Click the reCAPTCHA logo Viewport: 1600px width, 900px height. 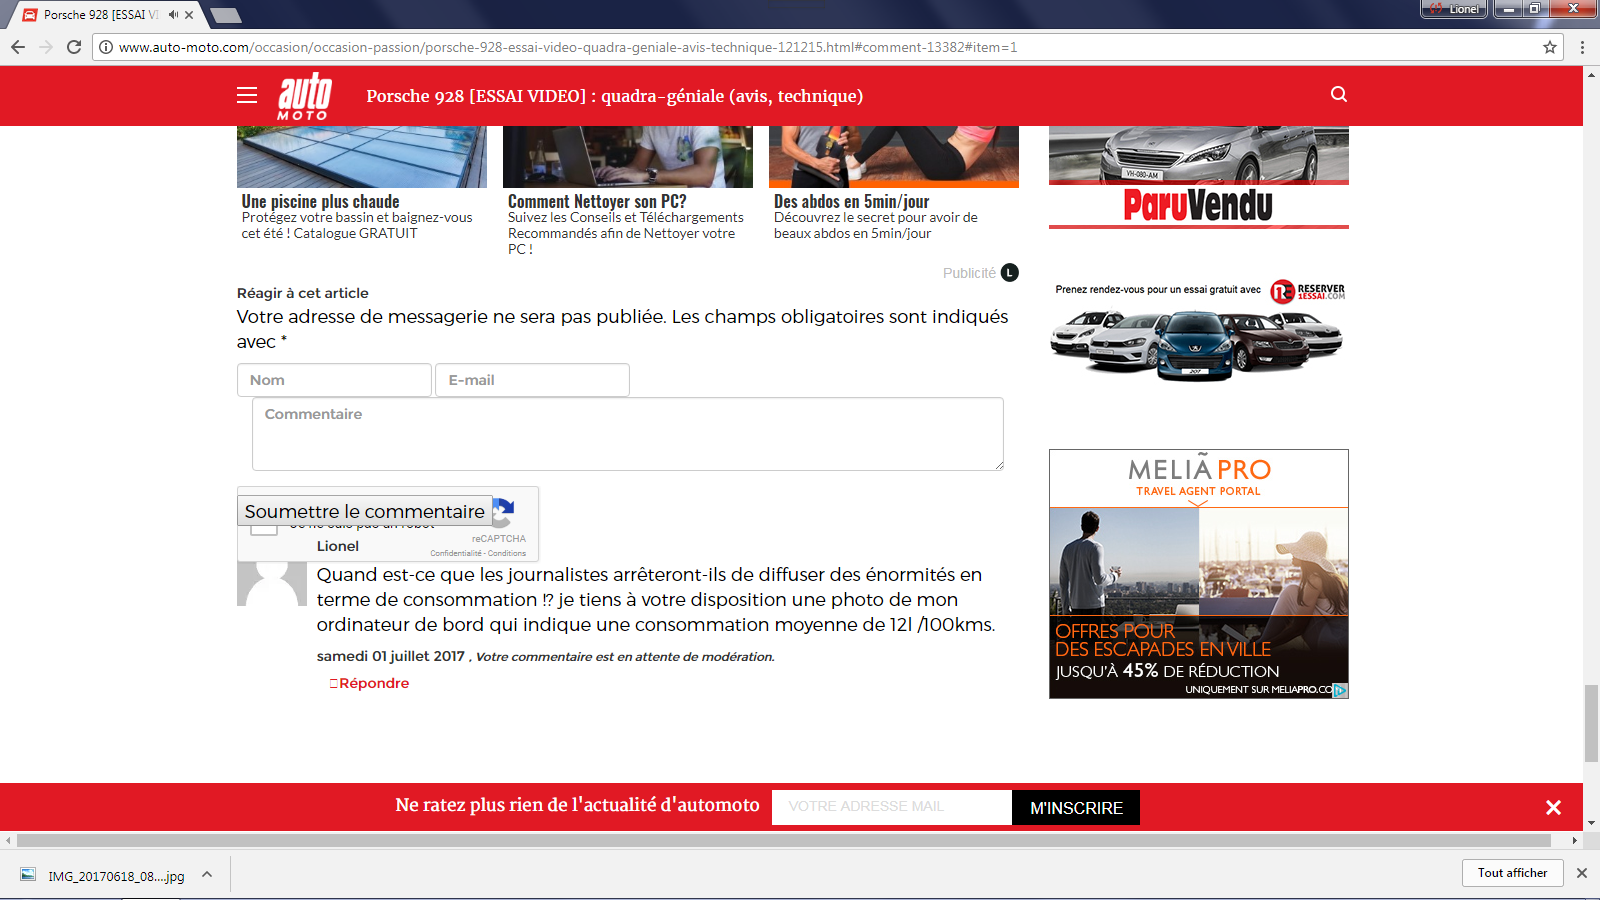[503, 513]
